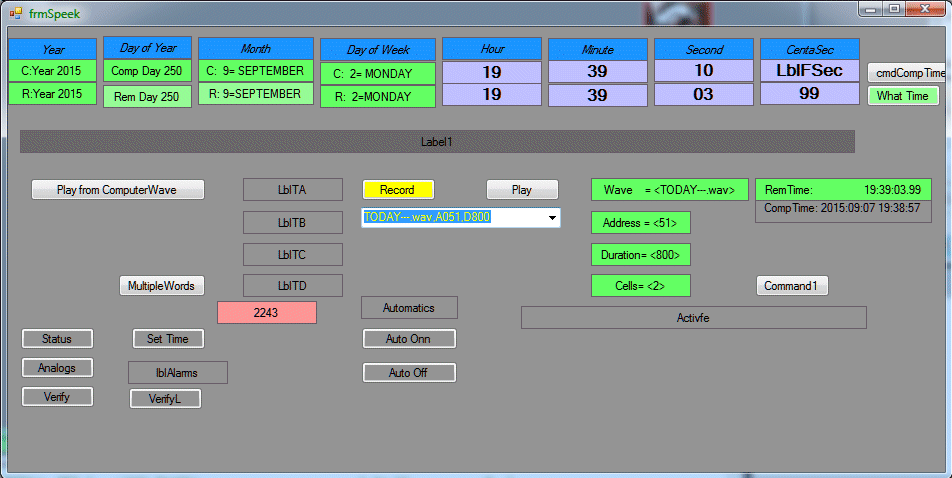Click the LblTA label

click(x=293, y=189)
